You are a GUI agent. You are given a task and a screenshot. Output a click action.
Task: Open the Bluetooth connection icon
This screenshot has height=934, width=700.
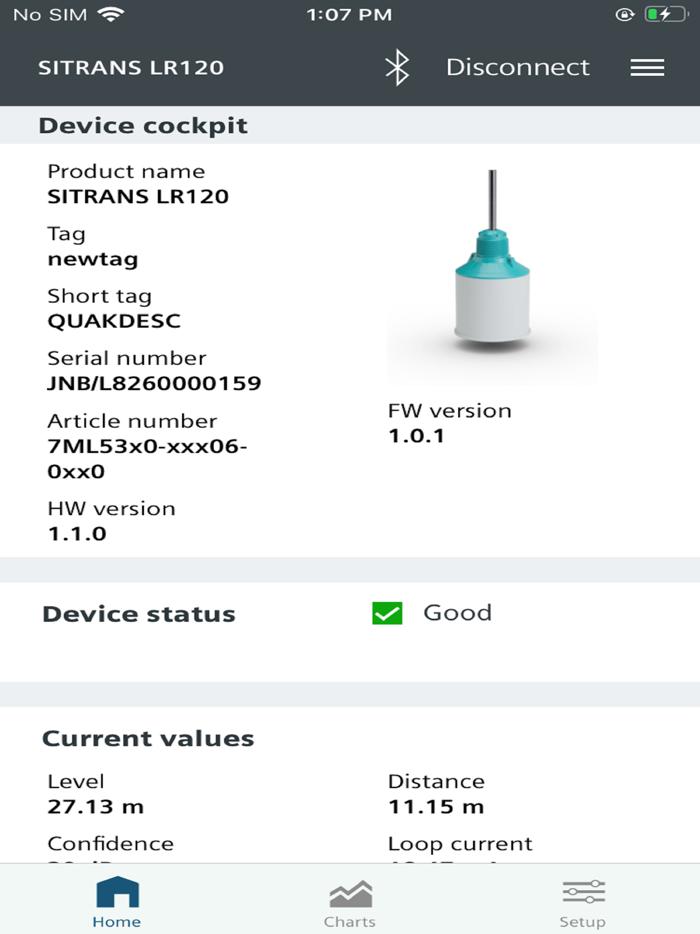tap(398, 67)
